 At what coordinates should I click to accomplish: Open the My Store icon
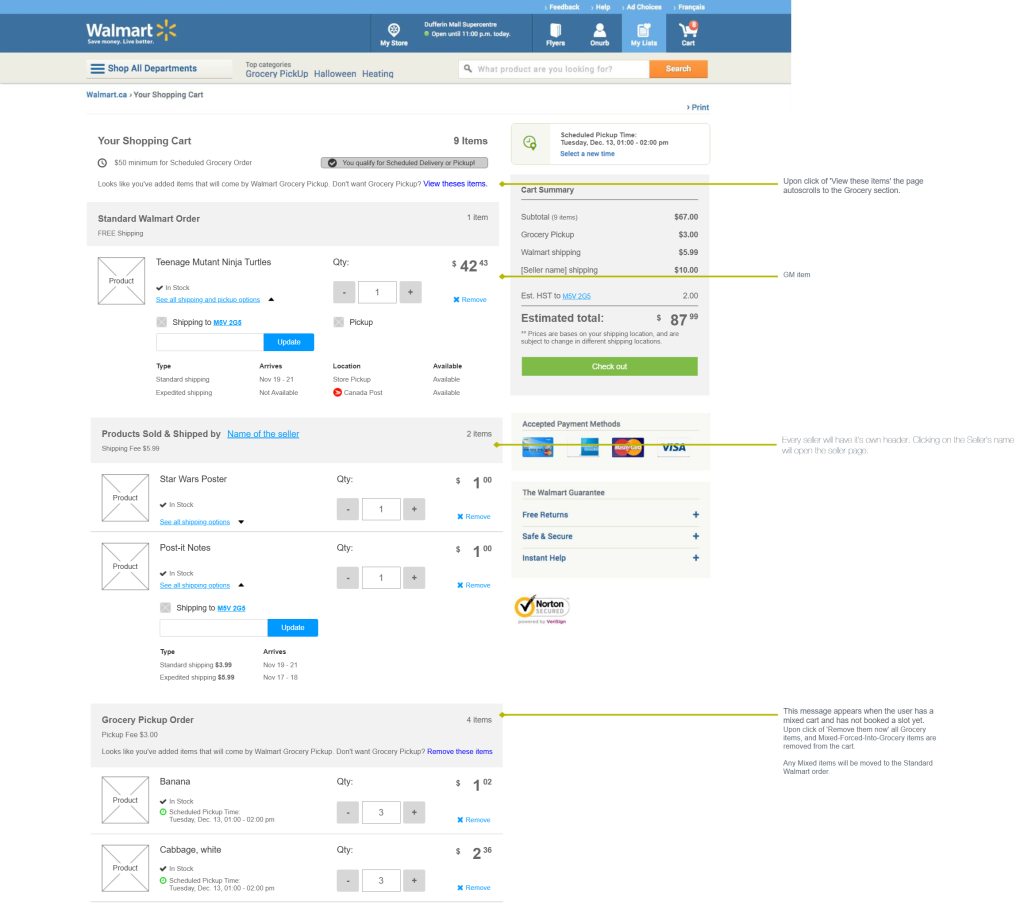pos(394,34)
